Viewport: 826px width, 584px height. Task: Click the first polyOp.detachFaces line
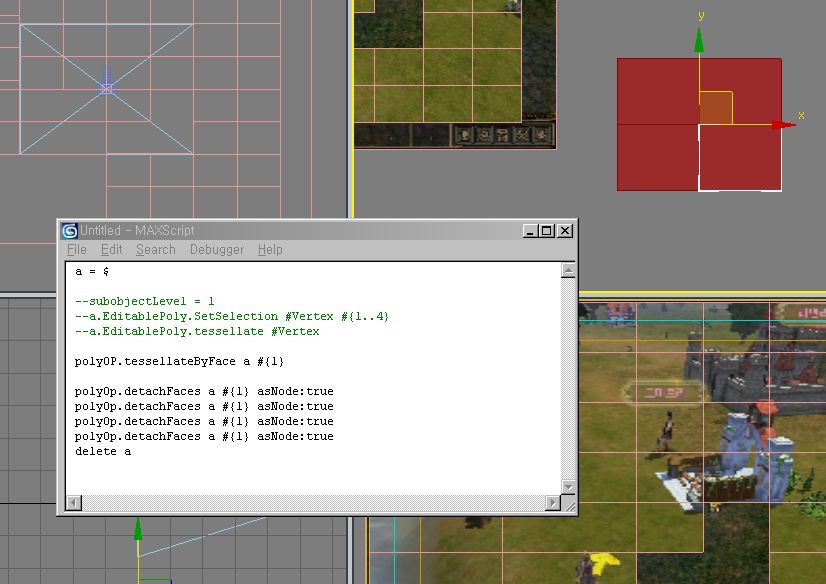click(204, 391)
